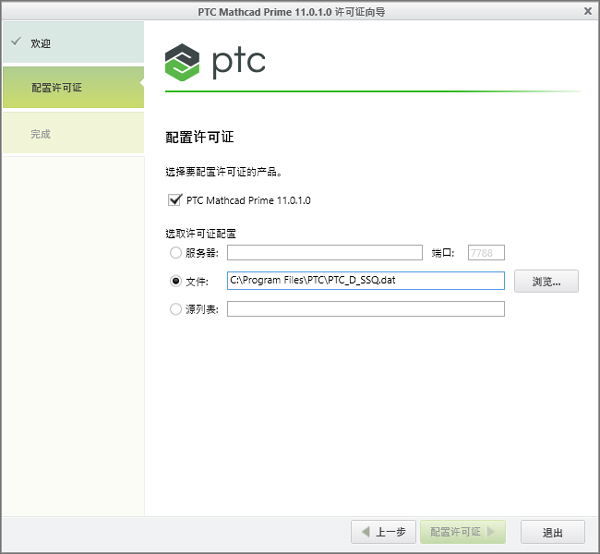Go back with 上一步 button
The height and width of the screenshot is (554, 600).
(x=383, y=532)
